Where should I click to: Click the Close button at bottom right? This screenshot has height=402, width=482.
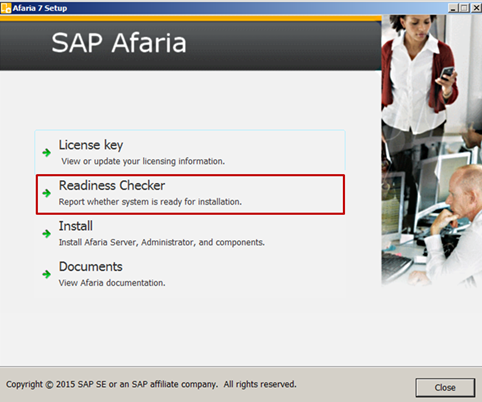pyautogui.click(x=445, y=387)
